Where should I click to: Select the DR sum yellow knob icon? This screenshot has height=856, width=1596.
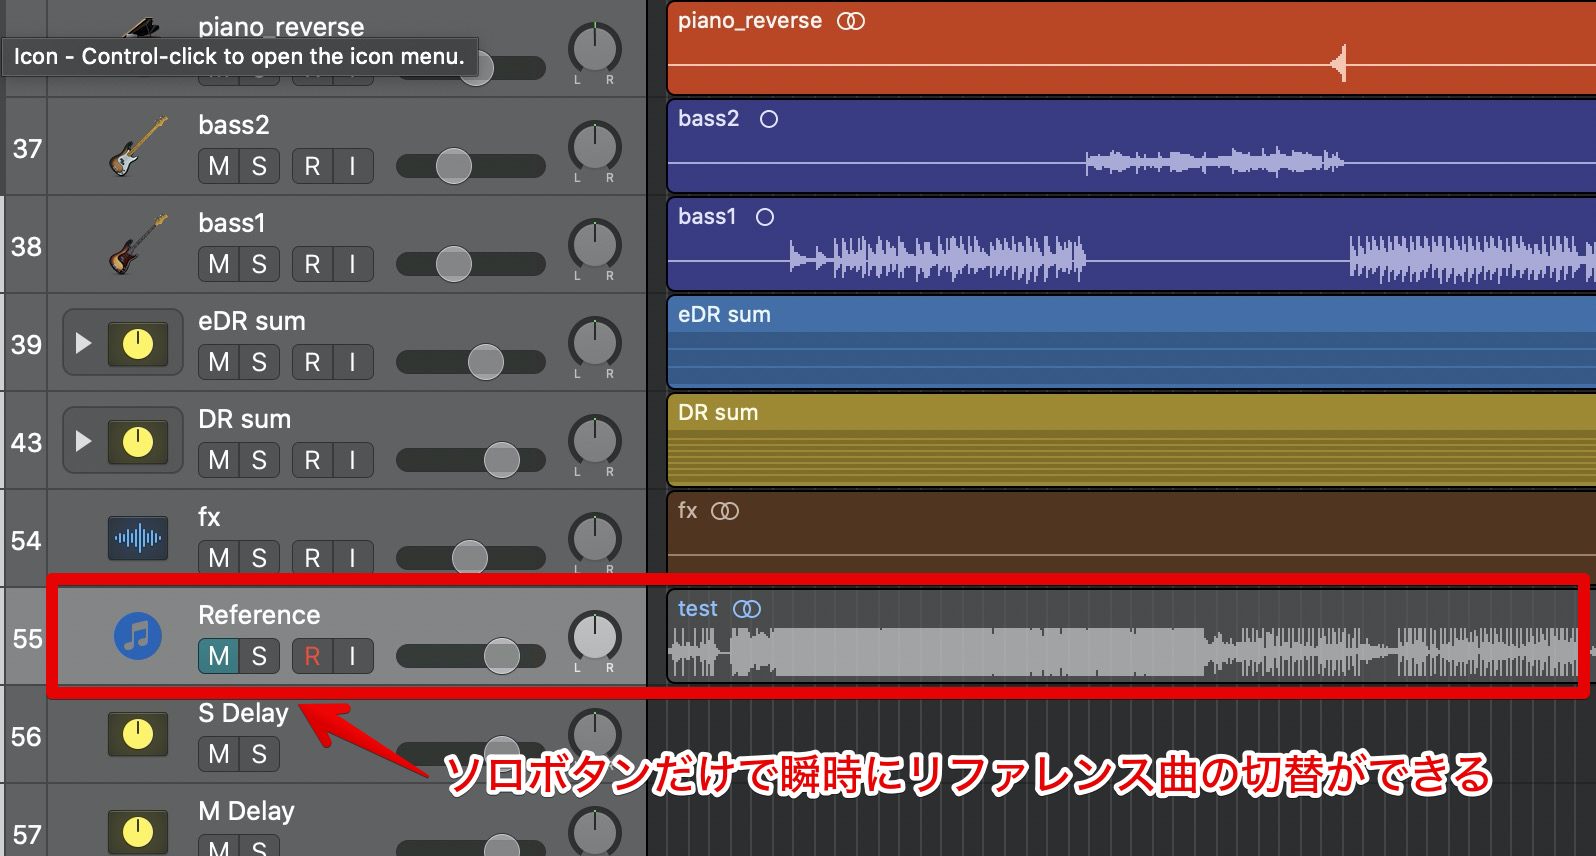pos(137,442)
